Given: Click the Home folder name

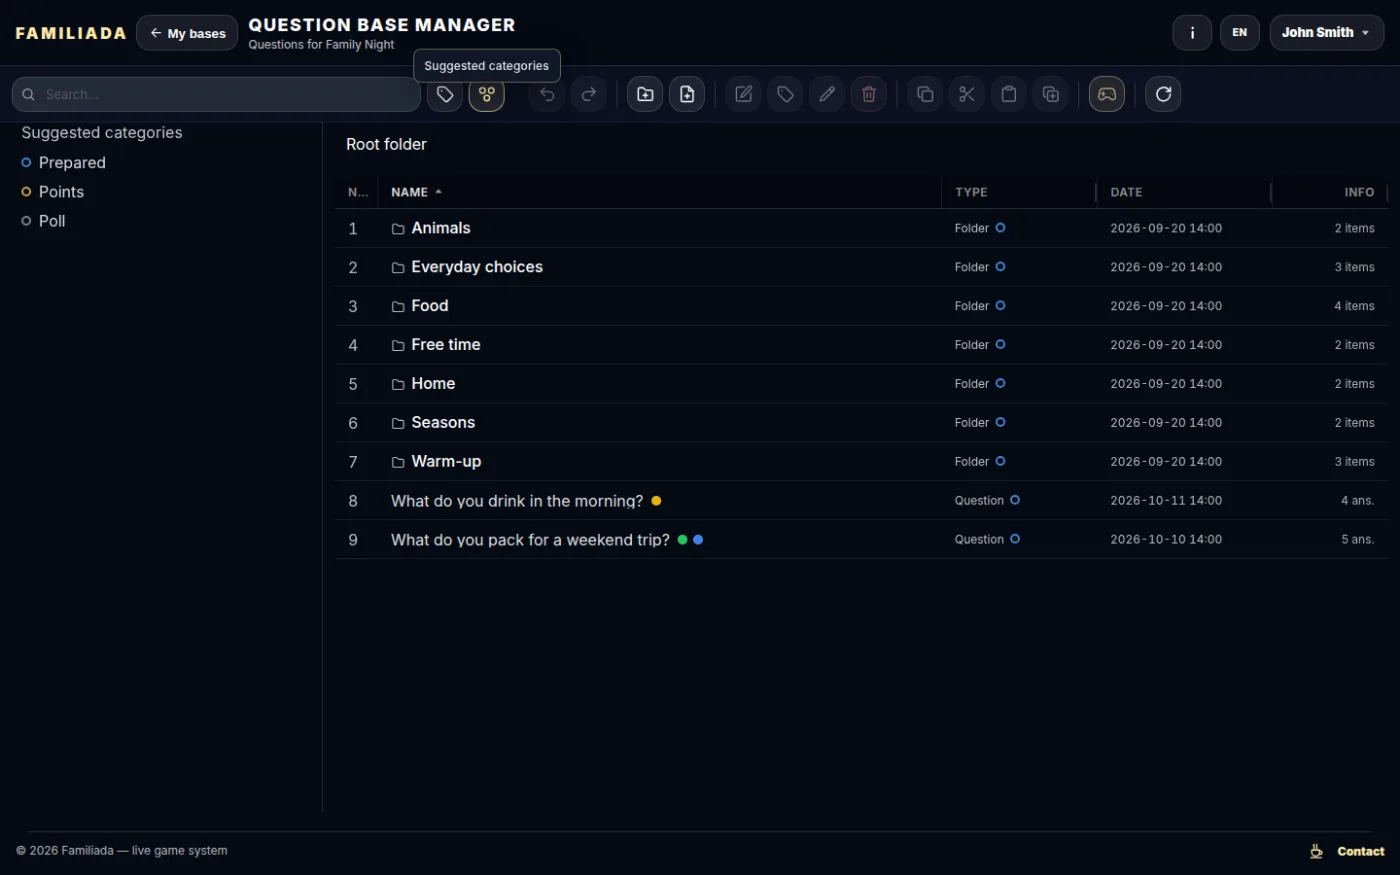Looking at the screenshot, I should click(x=433, y=383).
